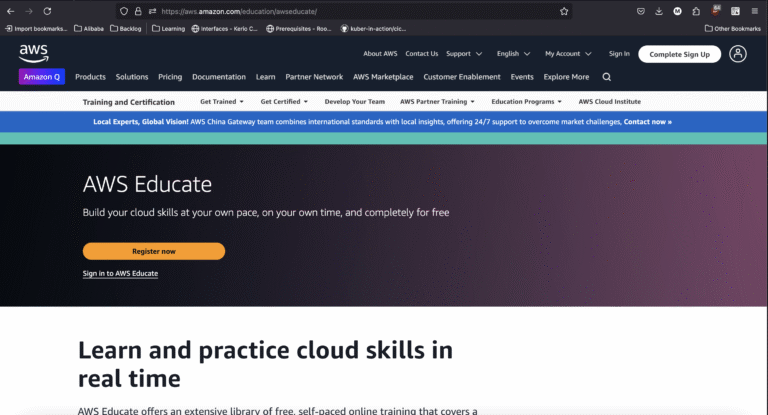Open the Explore More menu
This screenshot has width=768, height=415.
pos(566,77)
